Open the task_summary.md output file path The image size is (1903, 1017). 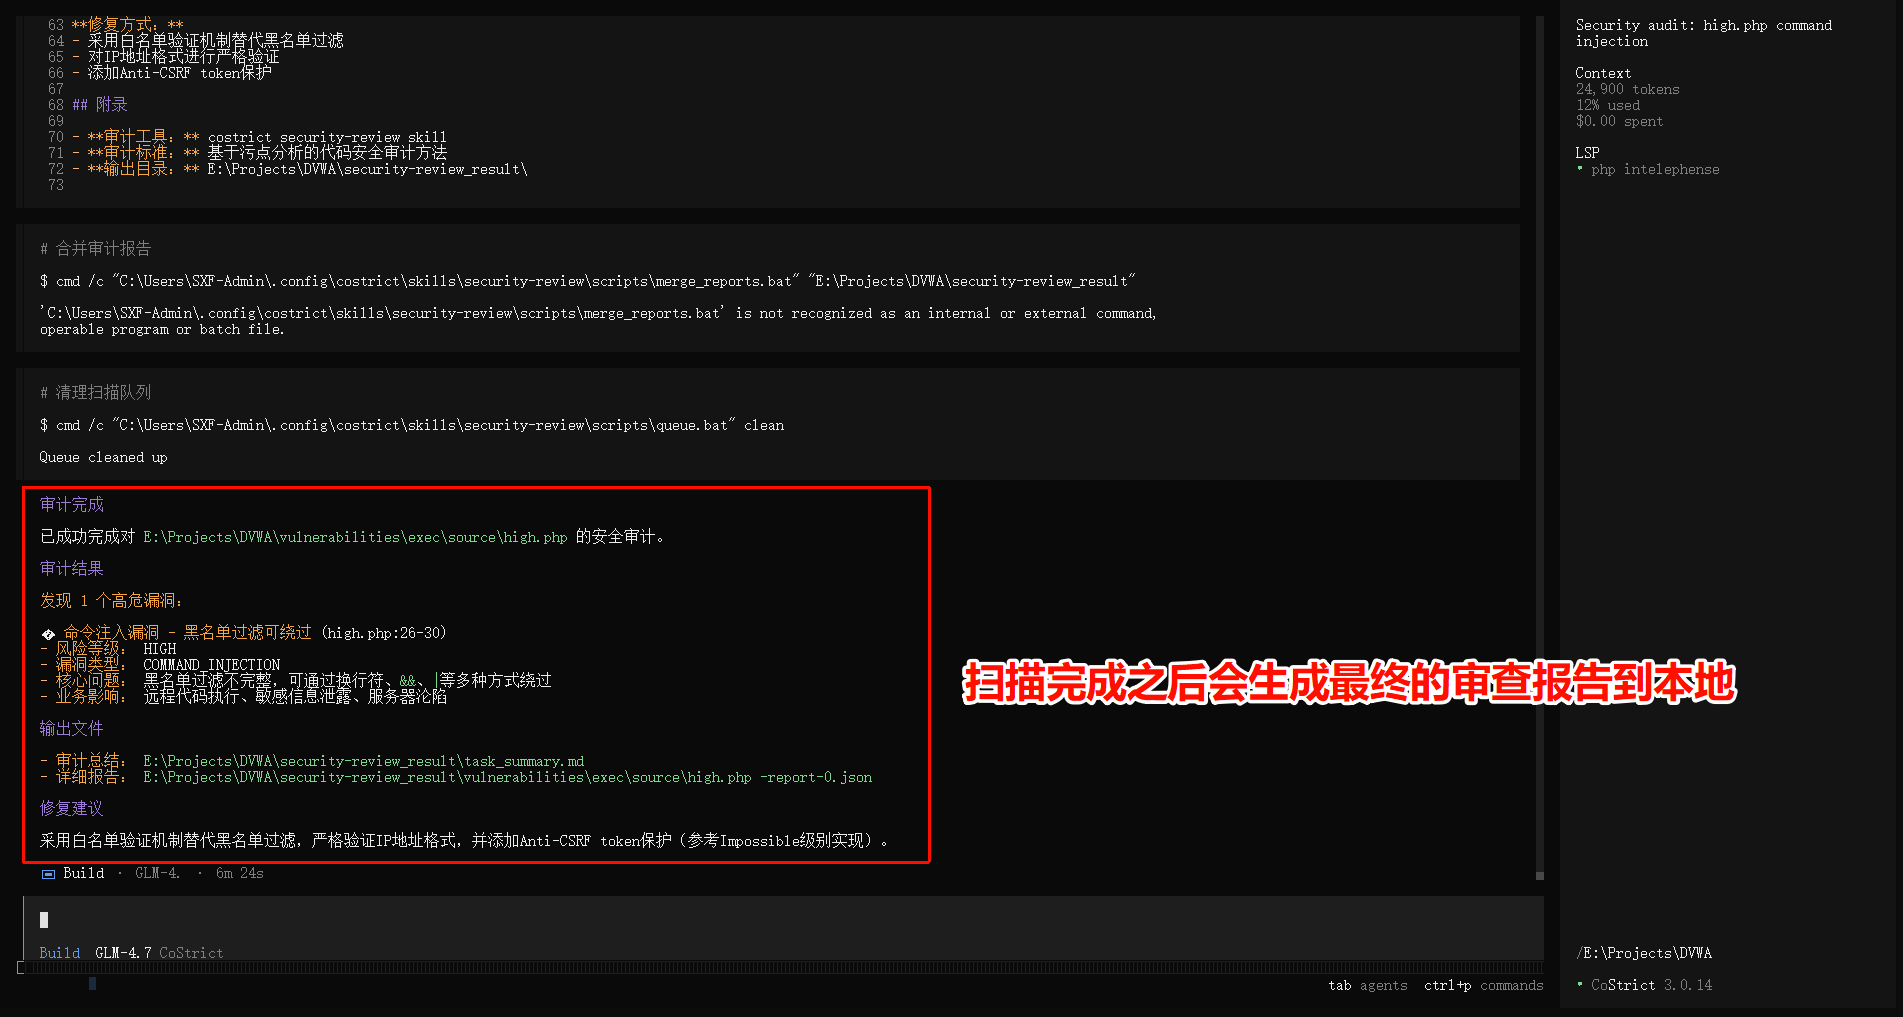pyautogui.click(x=364, y=761)
